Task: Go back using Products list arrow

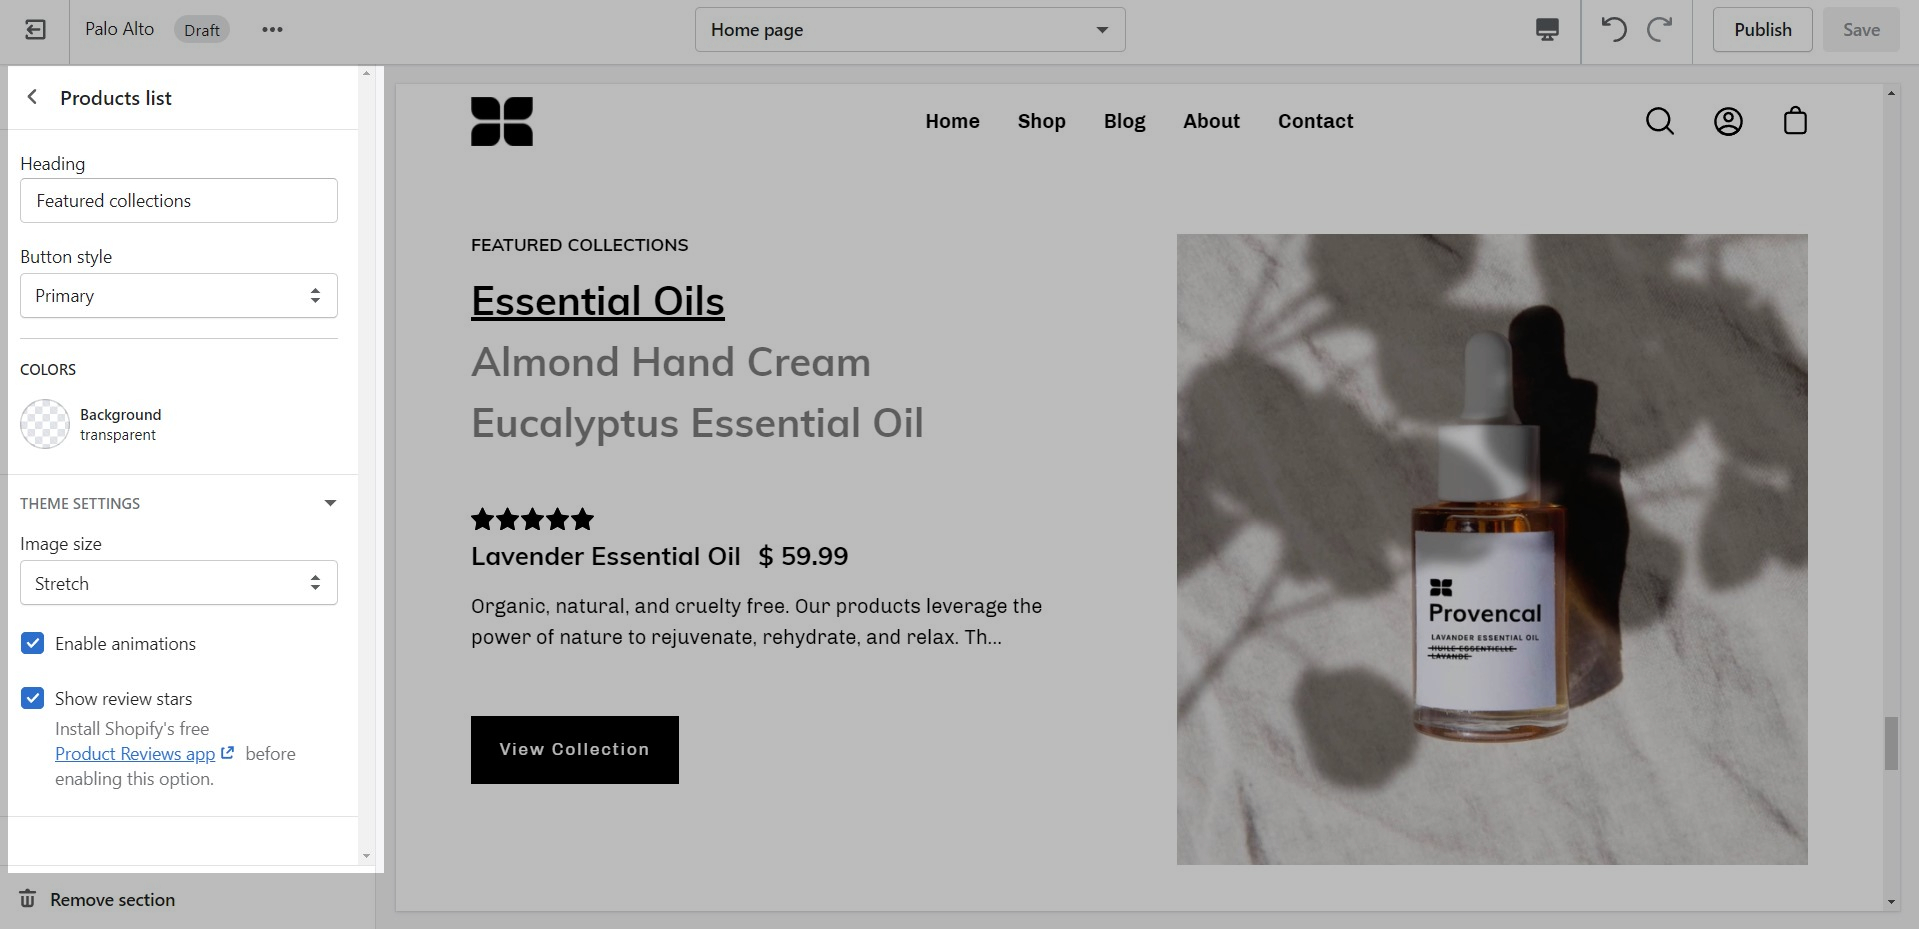Action: pyautogui.click(x=32, y=97)
